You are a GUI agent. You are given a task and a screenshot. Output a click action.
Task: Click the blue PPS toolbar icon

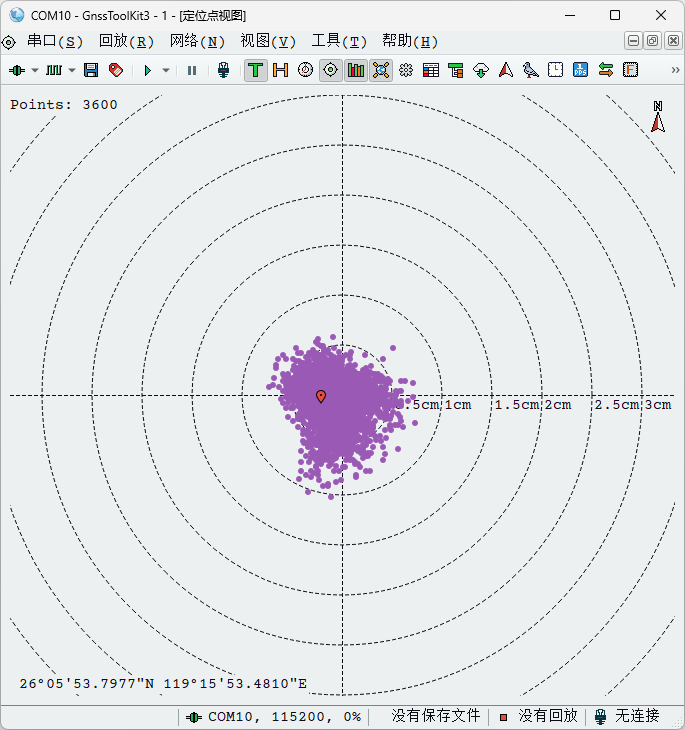pos(580,70)
